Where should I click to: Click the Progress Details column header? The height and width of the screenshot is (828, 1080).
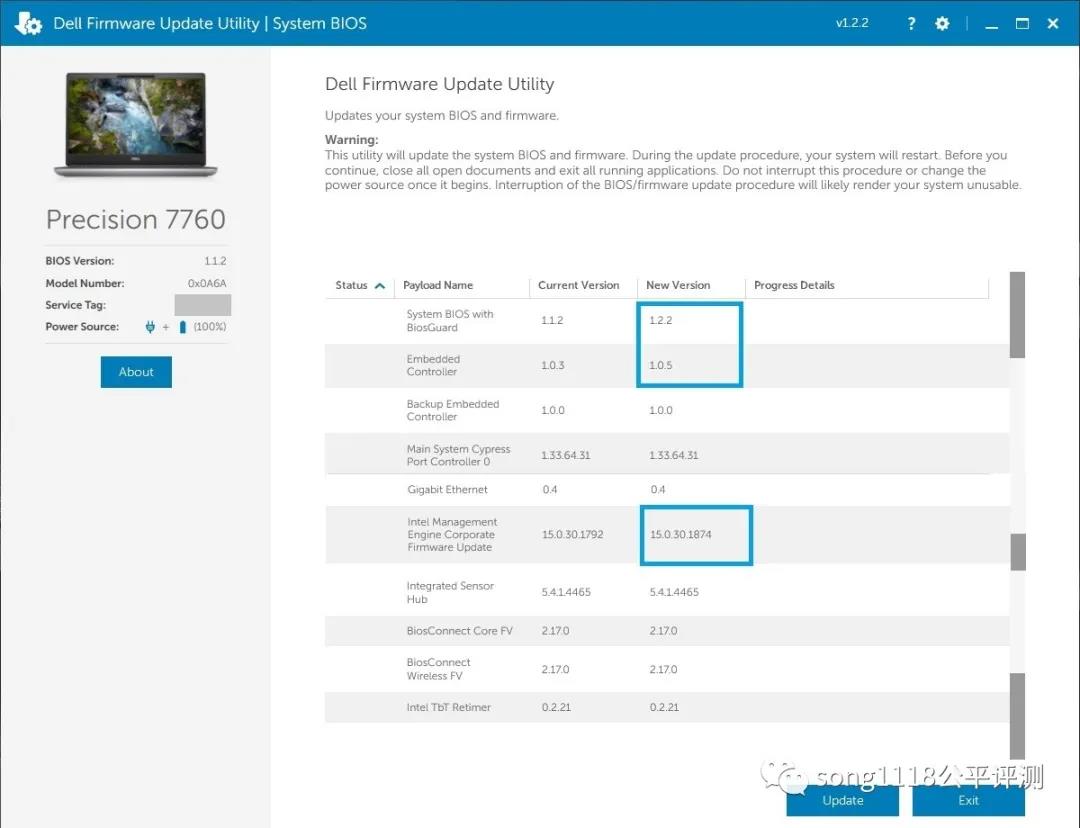794,285
